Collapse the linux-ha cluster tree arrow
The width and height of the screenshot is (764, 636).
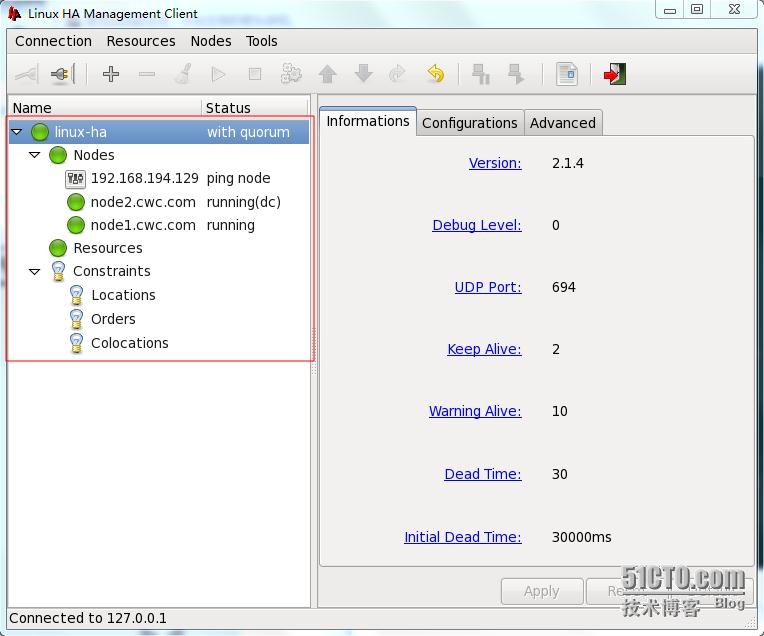click(x=17, y=132)
